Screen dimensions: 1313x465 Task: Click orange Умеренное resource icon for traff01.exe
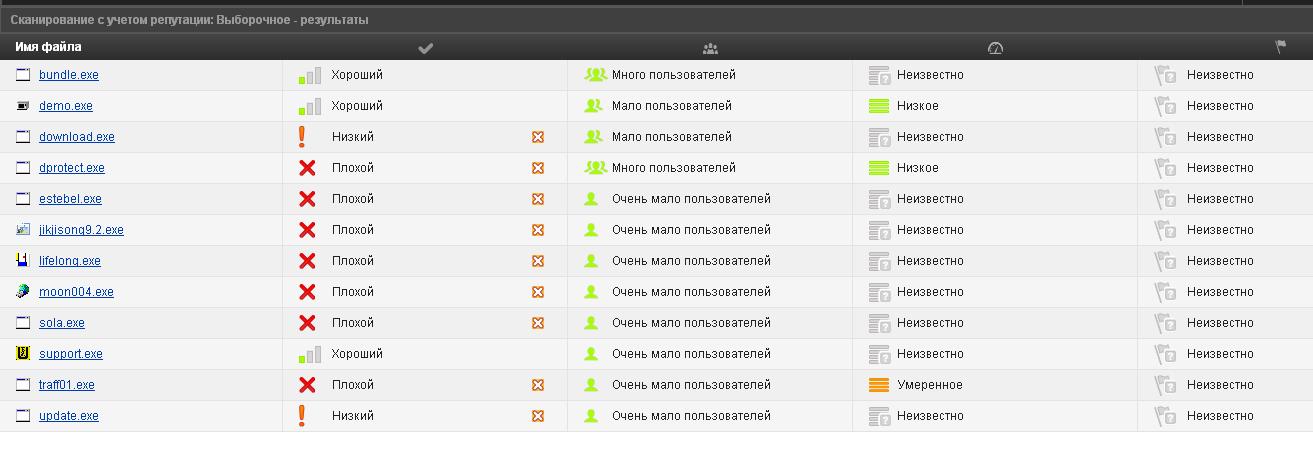(x=879, y=385)
